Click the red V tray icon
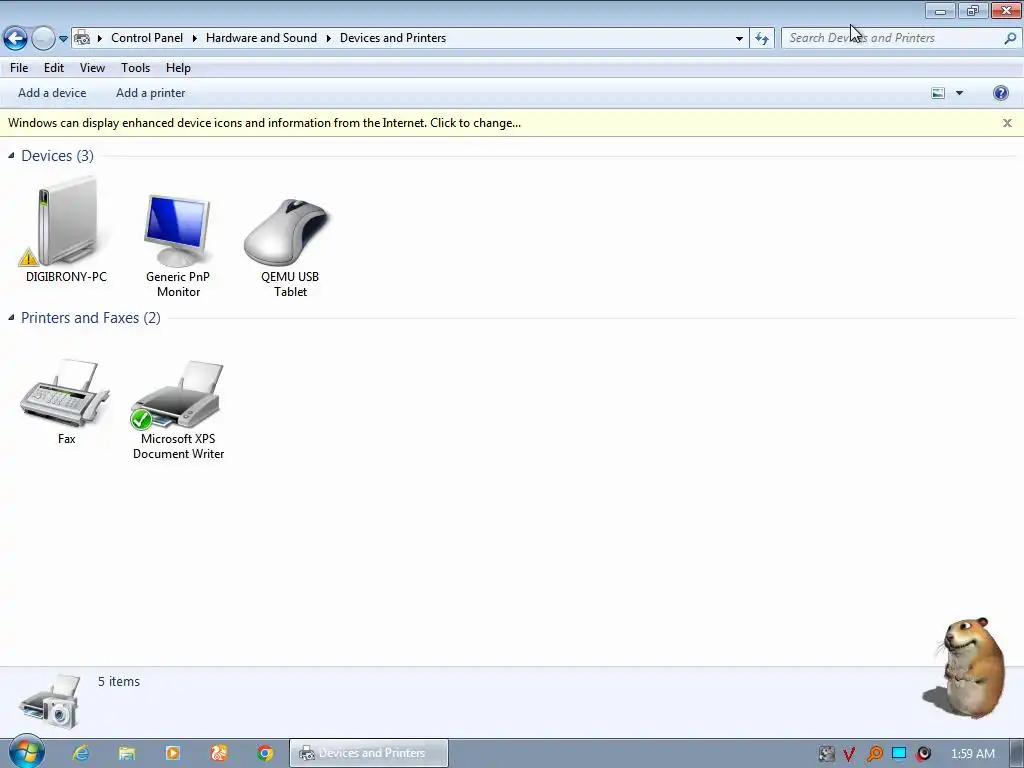This screenshot has height=768, width=1024. [x=849, y=754]
